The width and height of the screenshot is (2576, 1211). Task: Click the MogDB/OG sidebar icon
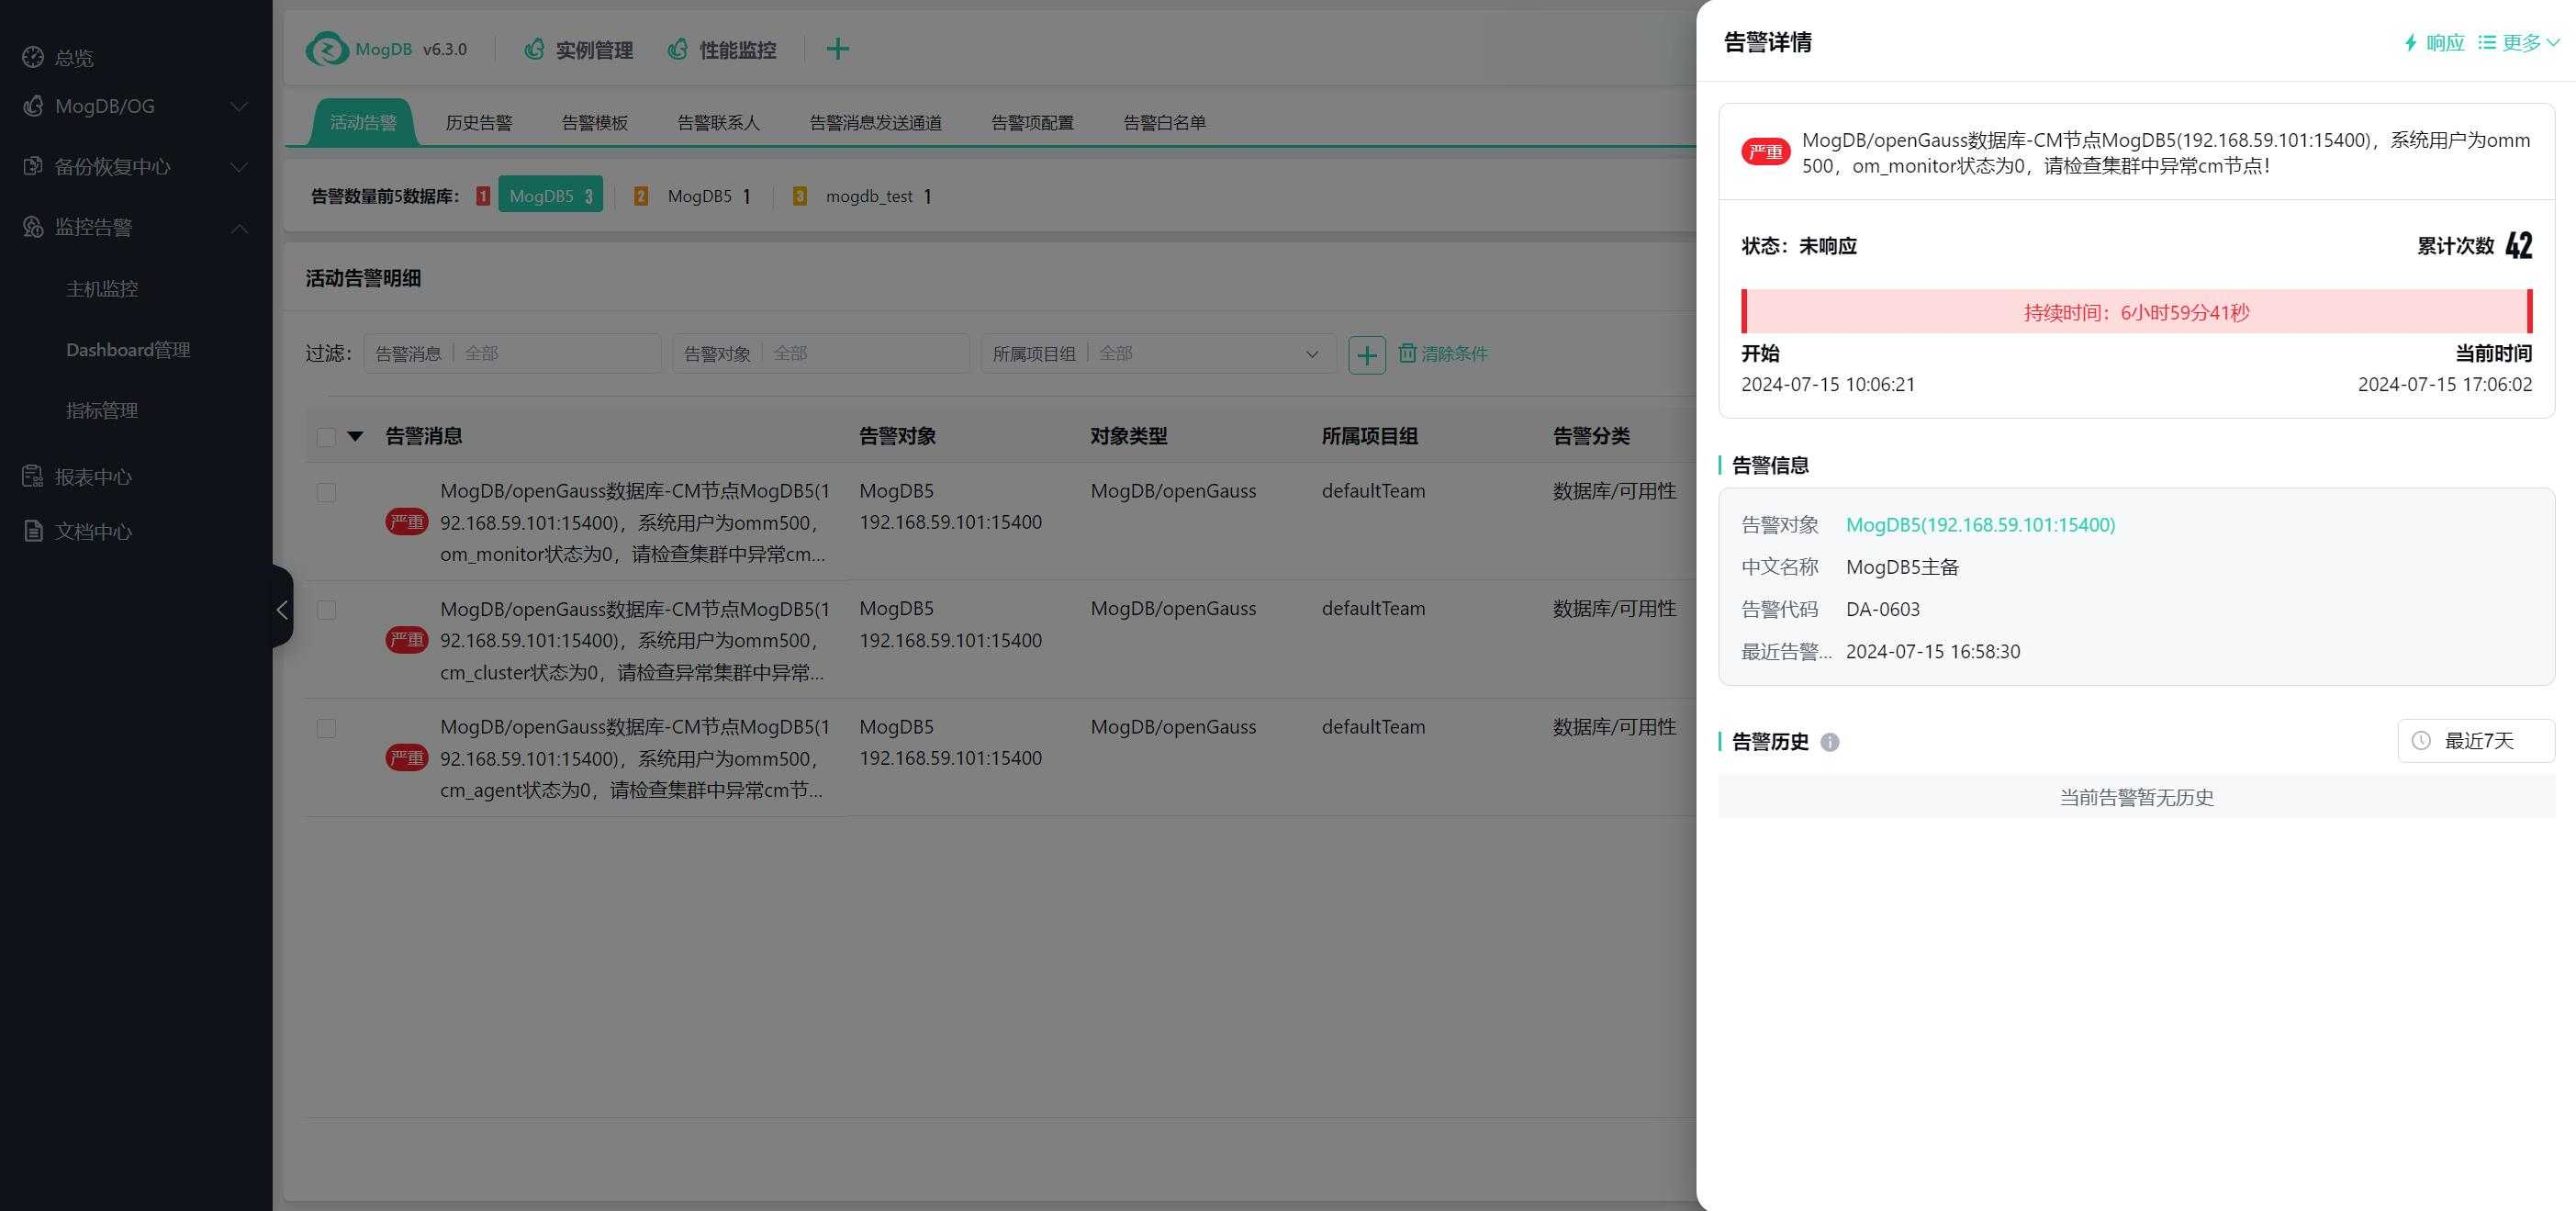(33, 106)
